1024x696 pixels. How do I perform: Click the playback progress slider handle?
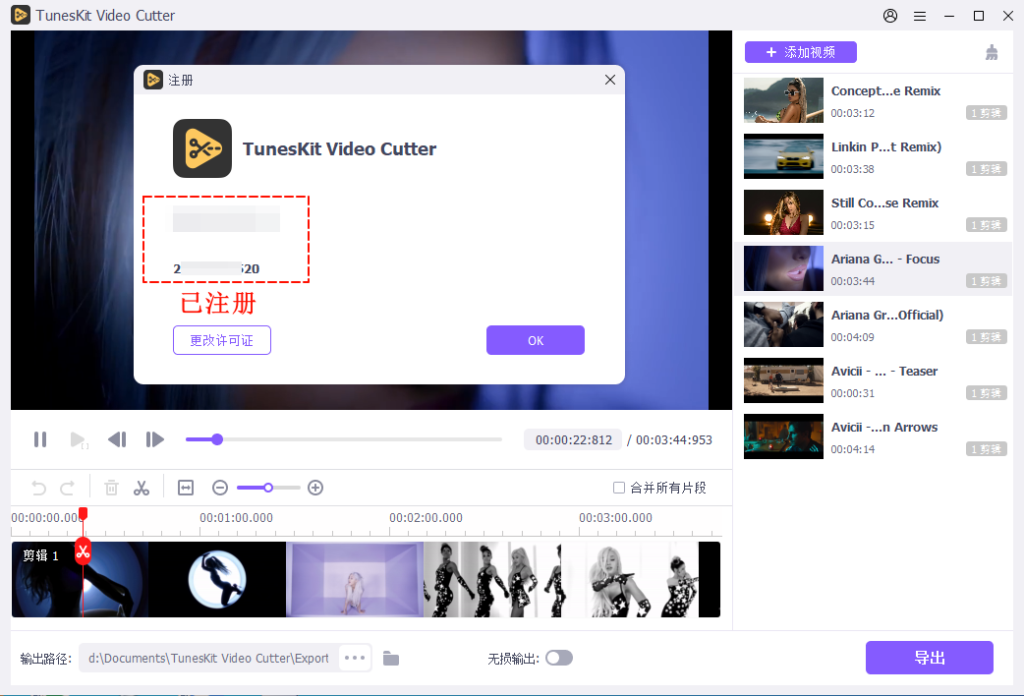tap(217, 439)
